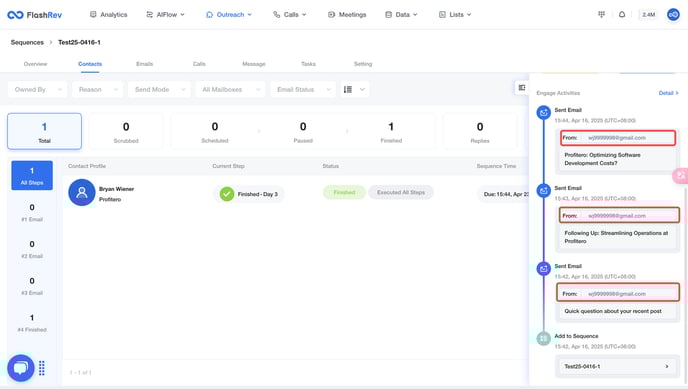Click the Executed All Steps badge

401,192
